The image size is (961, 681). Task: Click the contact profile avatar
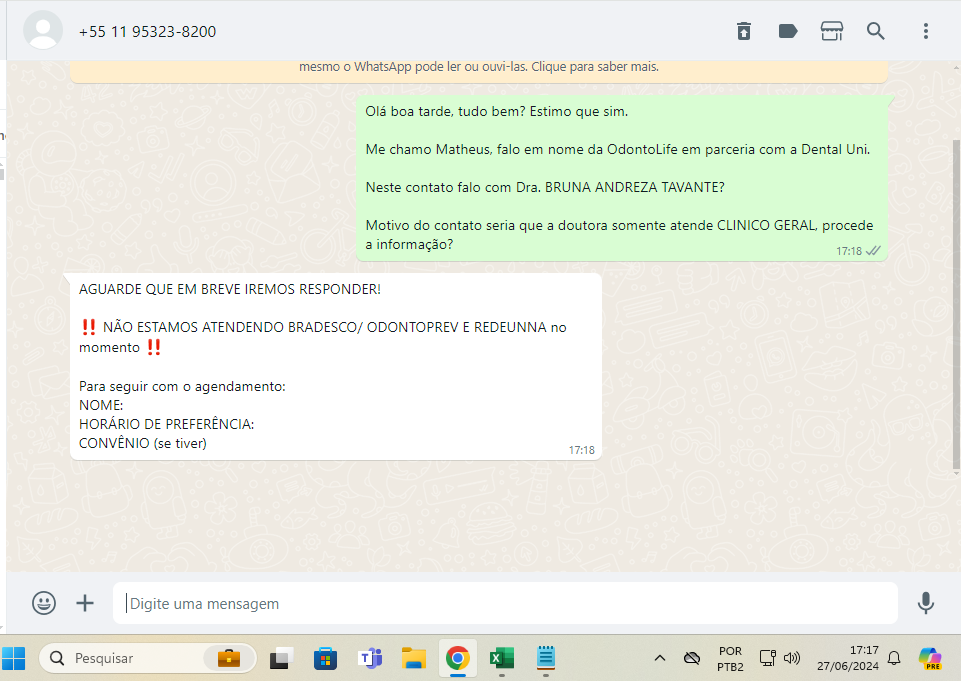[x=43, y=31]
